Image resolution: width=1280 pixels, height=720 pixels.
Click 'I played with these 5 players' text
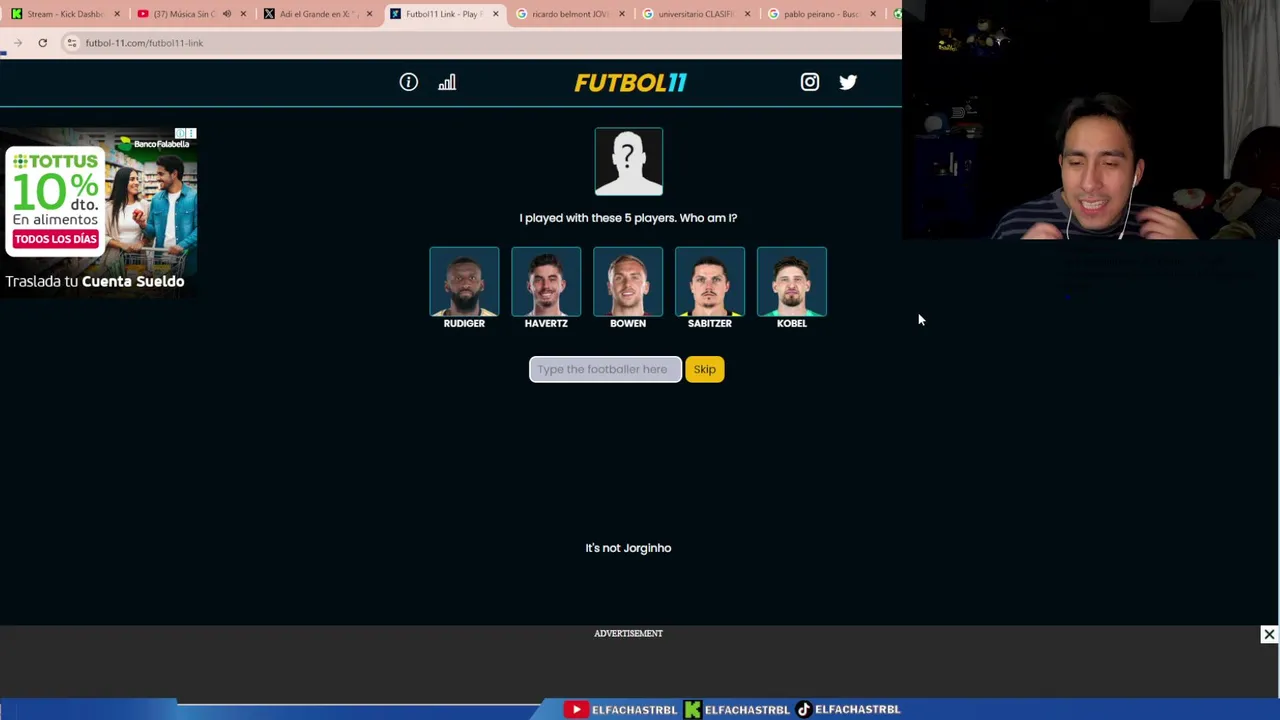coord(628,218)
